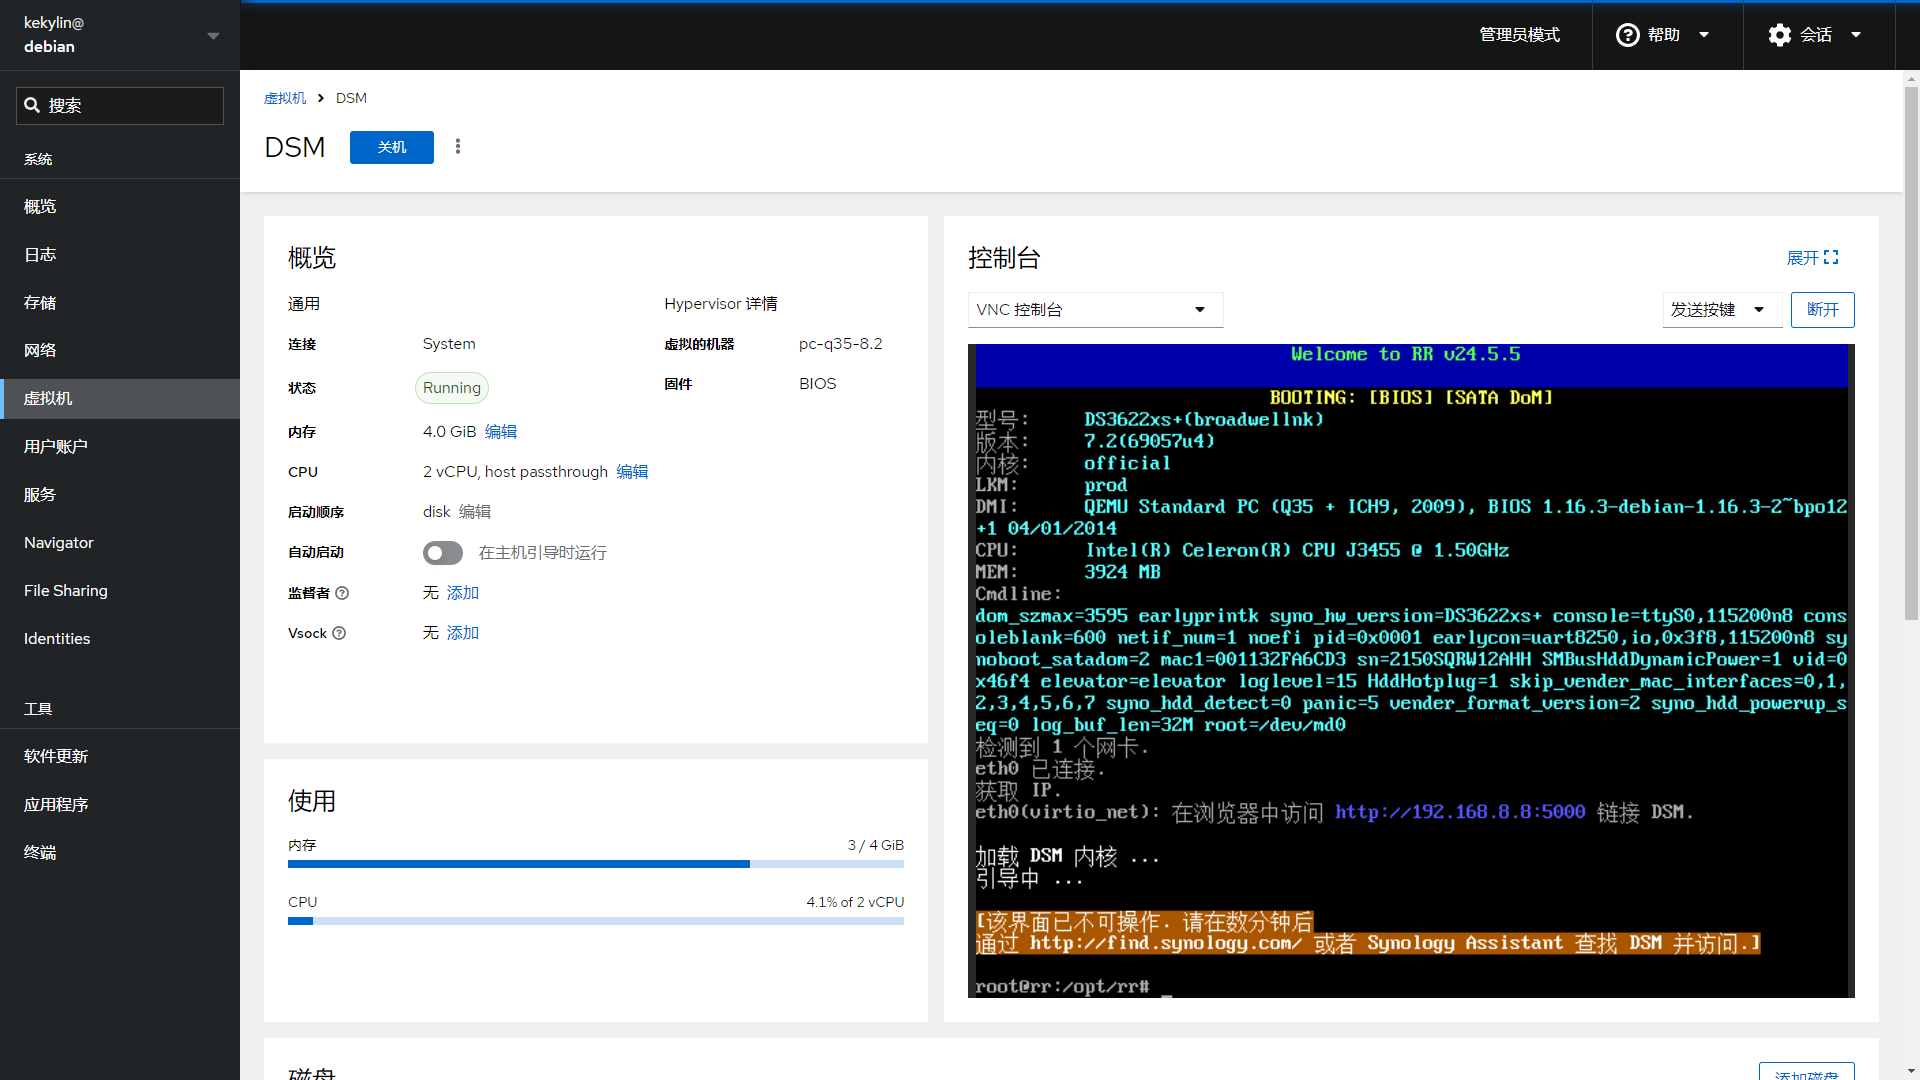Open software updates in the sidebar
The width and height of the screenshot is (1920, 1080).
120,757
